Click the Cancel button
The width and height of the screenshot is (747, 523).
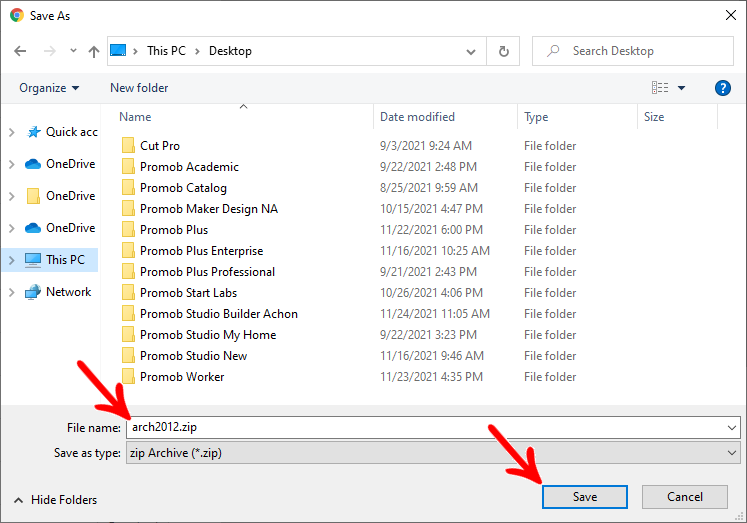[685, 497]
